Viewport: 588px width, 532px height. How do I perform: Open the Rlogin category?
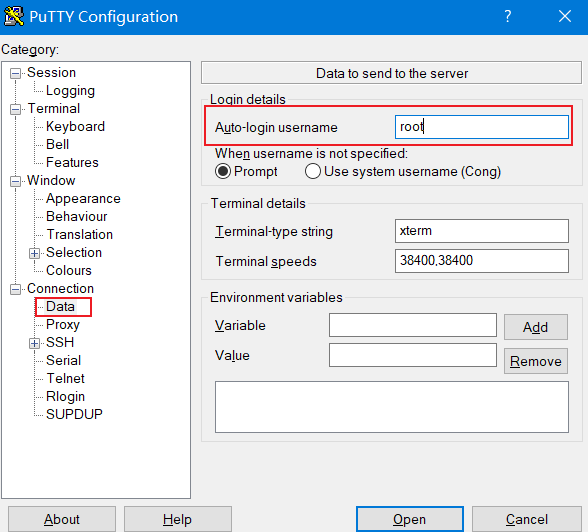(x=65, y=396)
